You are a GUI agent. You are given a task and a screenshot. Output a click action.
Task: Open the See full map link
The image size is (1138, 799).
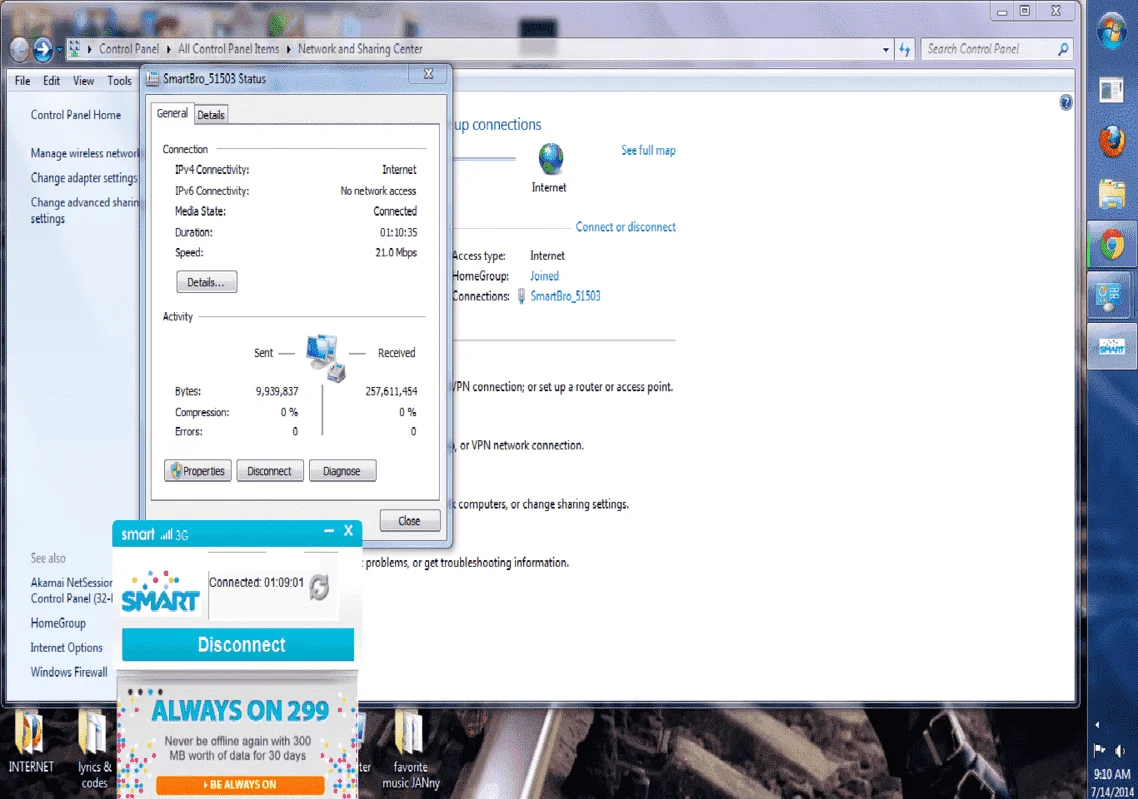648,150
